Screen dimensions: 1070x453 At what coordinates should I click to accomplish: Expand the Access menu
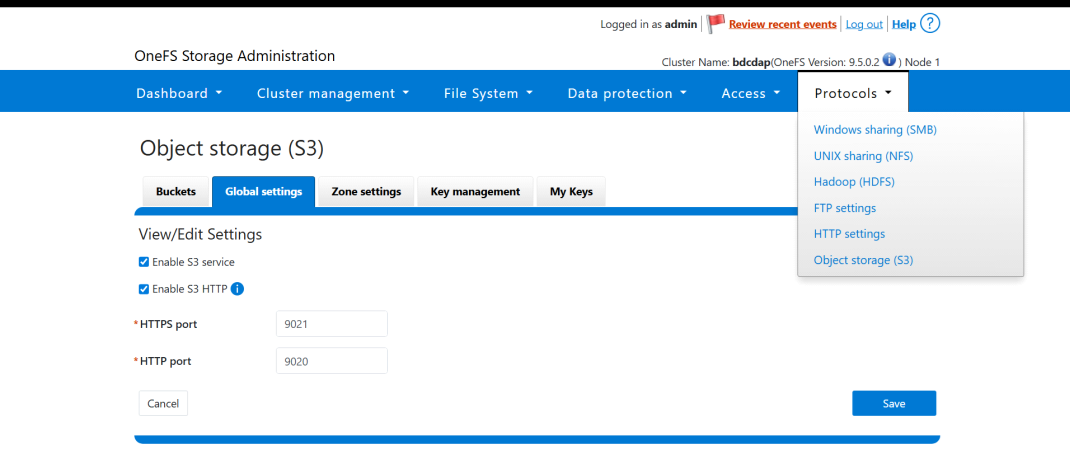click(751, 93)
